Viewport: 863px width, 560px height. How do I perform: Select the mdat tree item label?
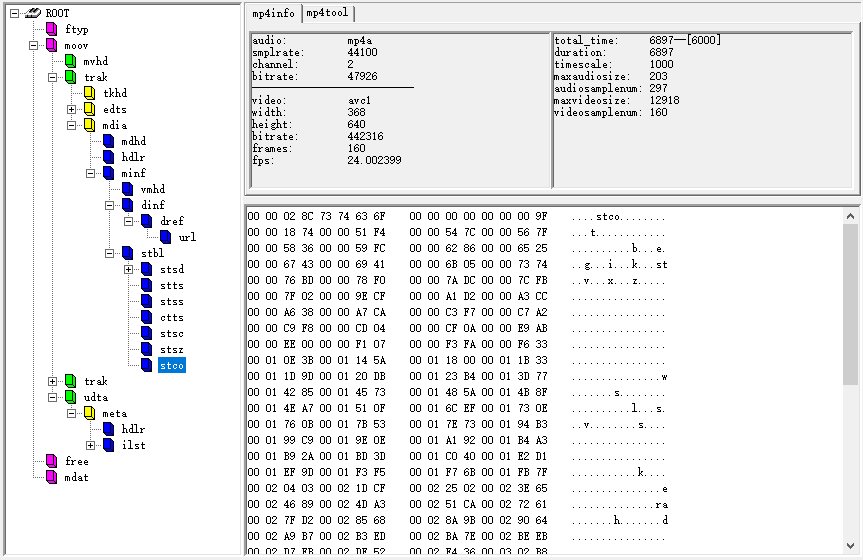coord(77,477)
